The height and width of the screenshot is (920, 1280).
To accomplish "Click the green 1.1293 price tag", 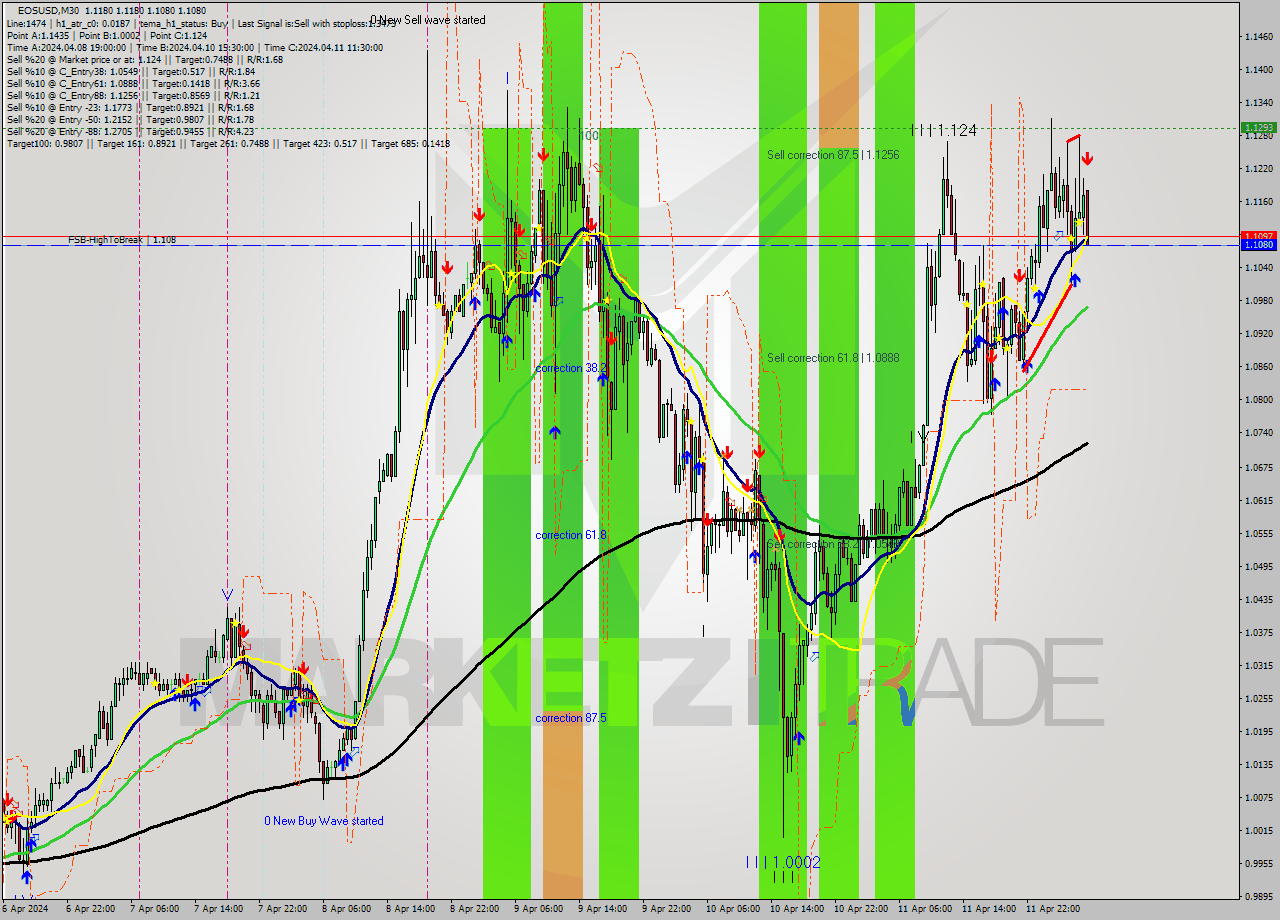I will (1258, 127).
